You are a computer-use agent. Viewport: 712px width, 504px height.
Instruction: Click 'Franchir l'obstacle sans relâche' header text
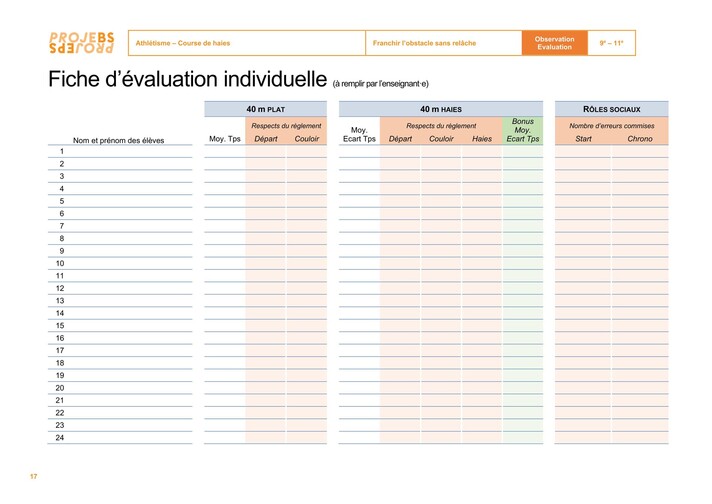(424, 43)
